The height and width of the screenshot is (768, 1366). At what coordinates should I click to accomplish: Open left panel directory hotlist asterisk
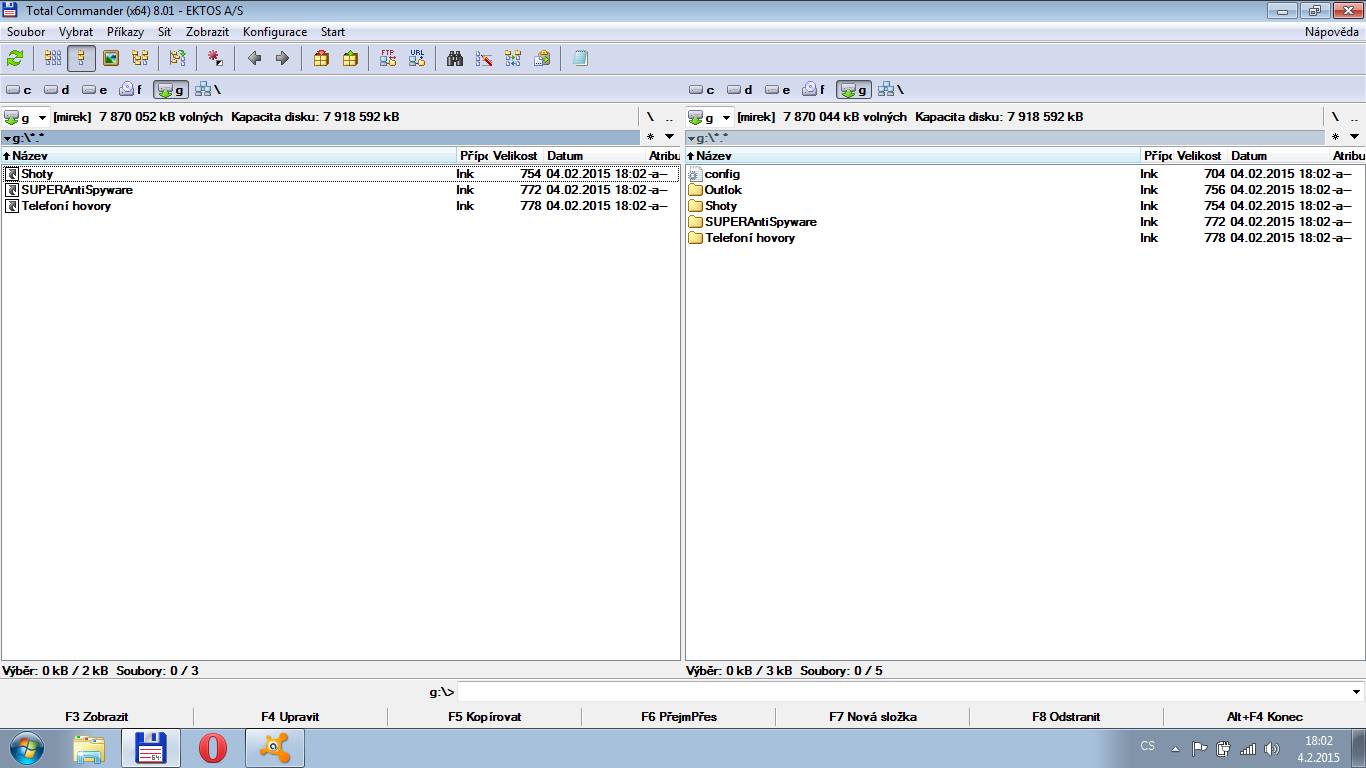pos(650,137)
